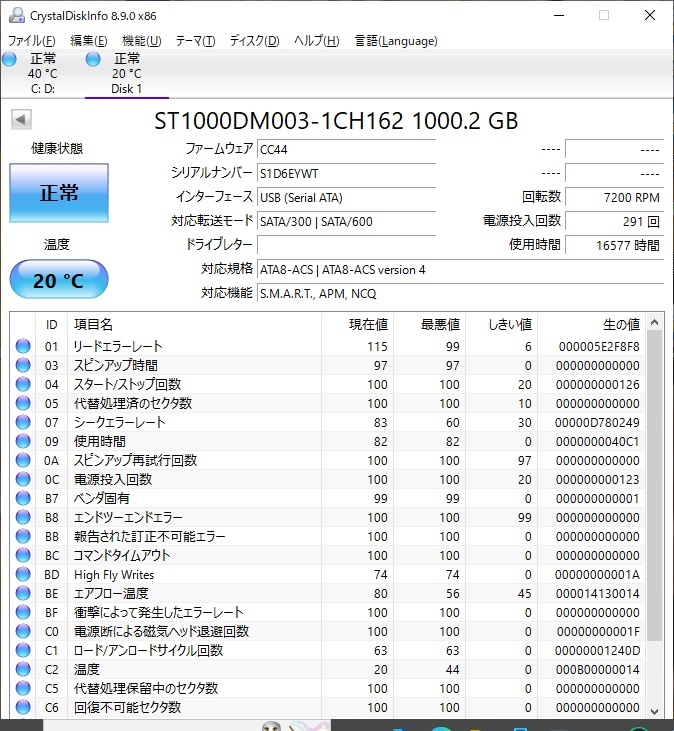The width and height of the screenshot is (674, 731).
Task: Click the interface field USB (Serial ATA)
Action: point(346,198)
